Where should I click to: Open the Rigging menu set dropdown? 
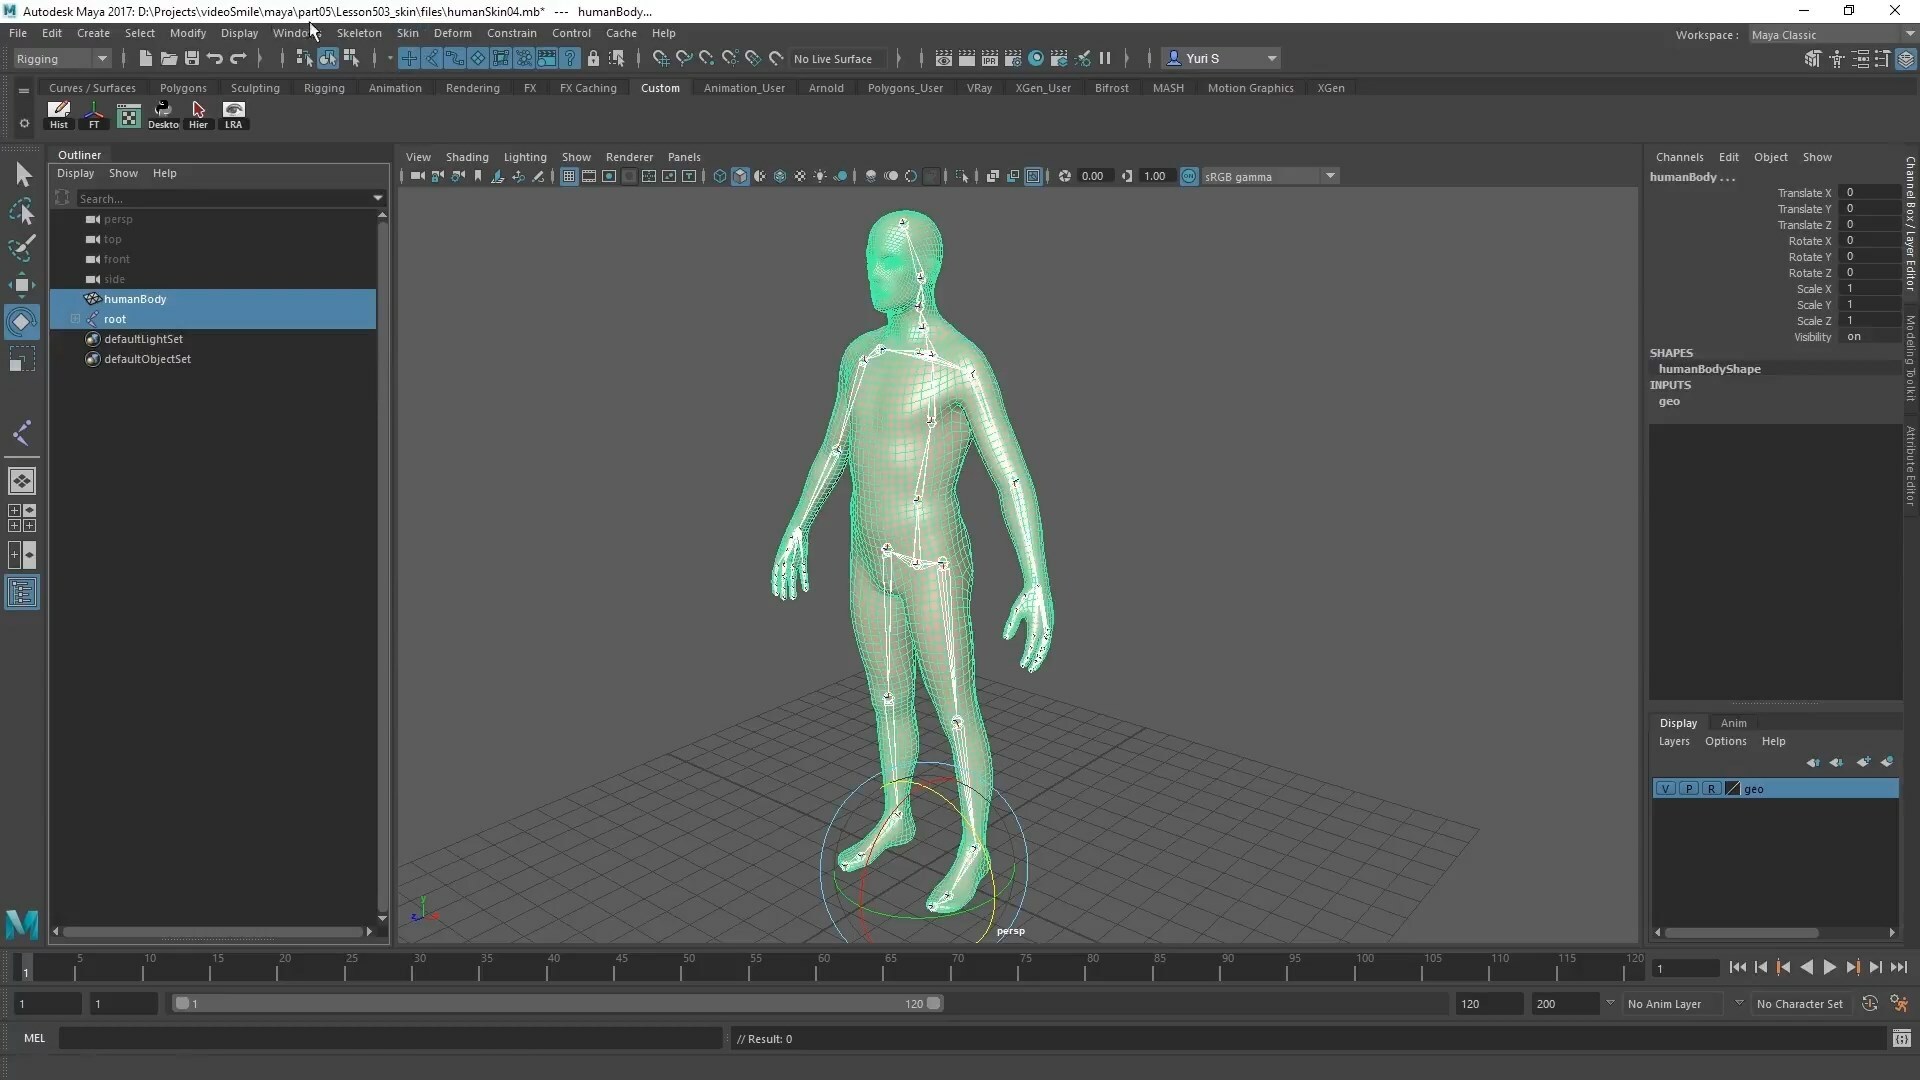tap(61, 58)
